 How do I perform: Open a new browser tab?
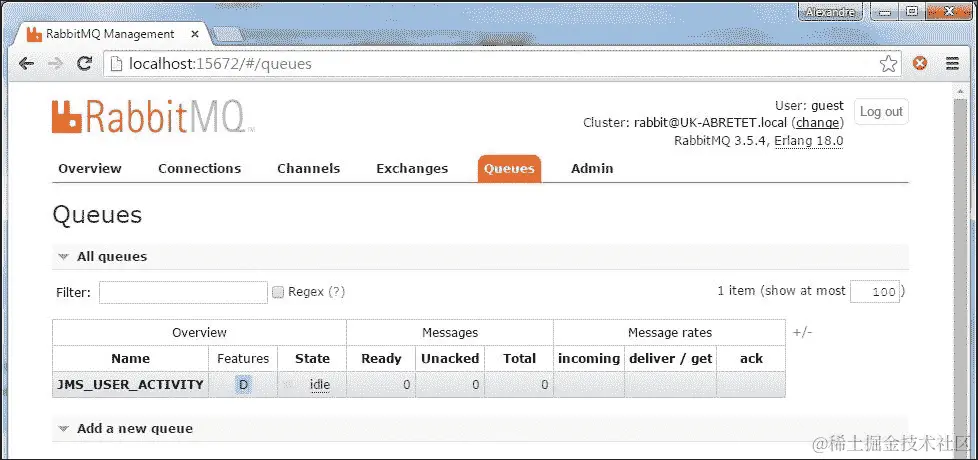click(227, 34)
